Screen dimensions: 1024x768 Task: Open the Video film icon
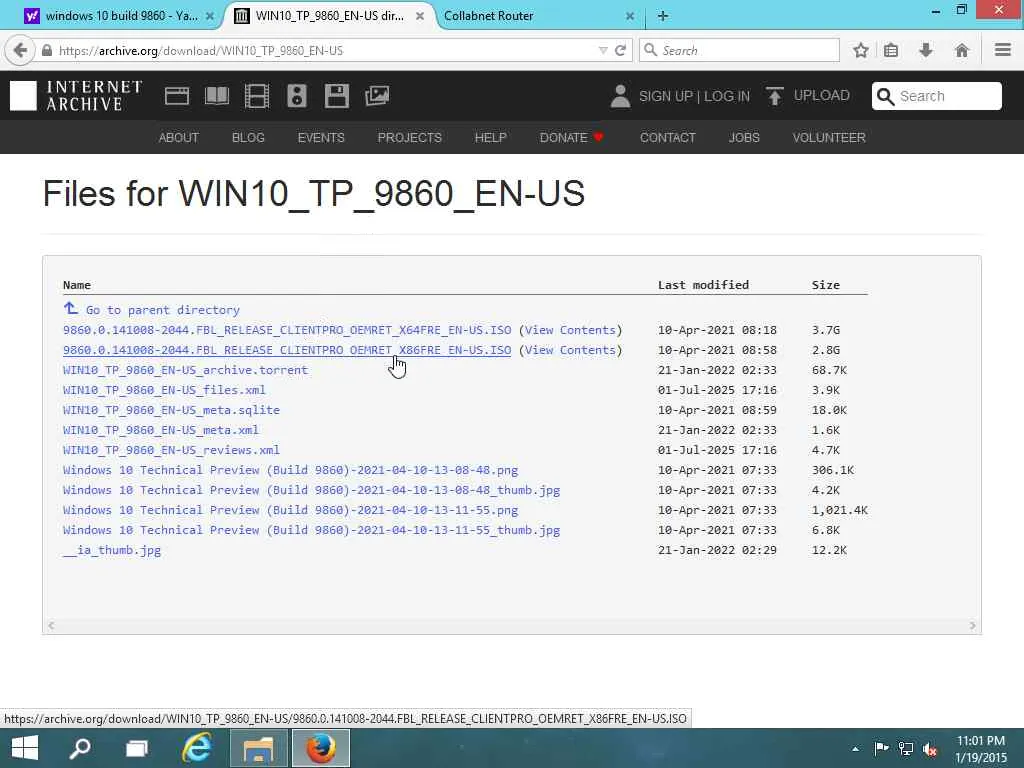[257, 96]
